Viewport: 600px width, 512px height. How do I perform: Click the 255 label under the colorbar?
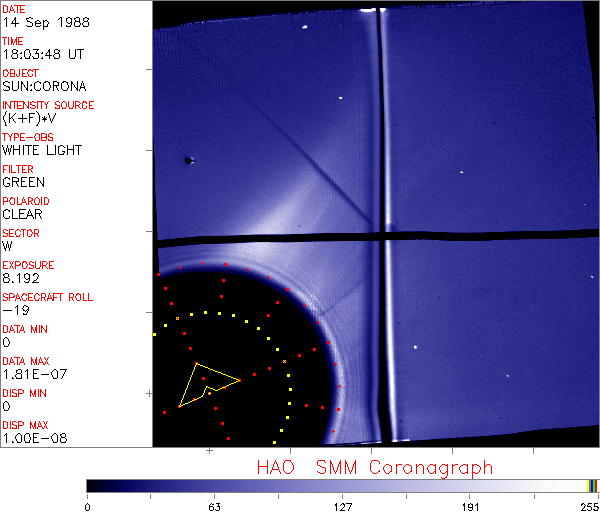(588, 505)
